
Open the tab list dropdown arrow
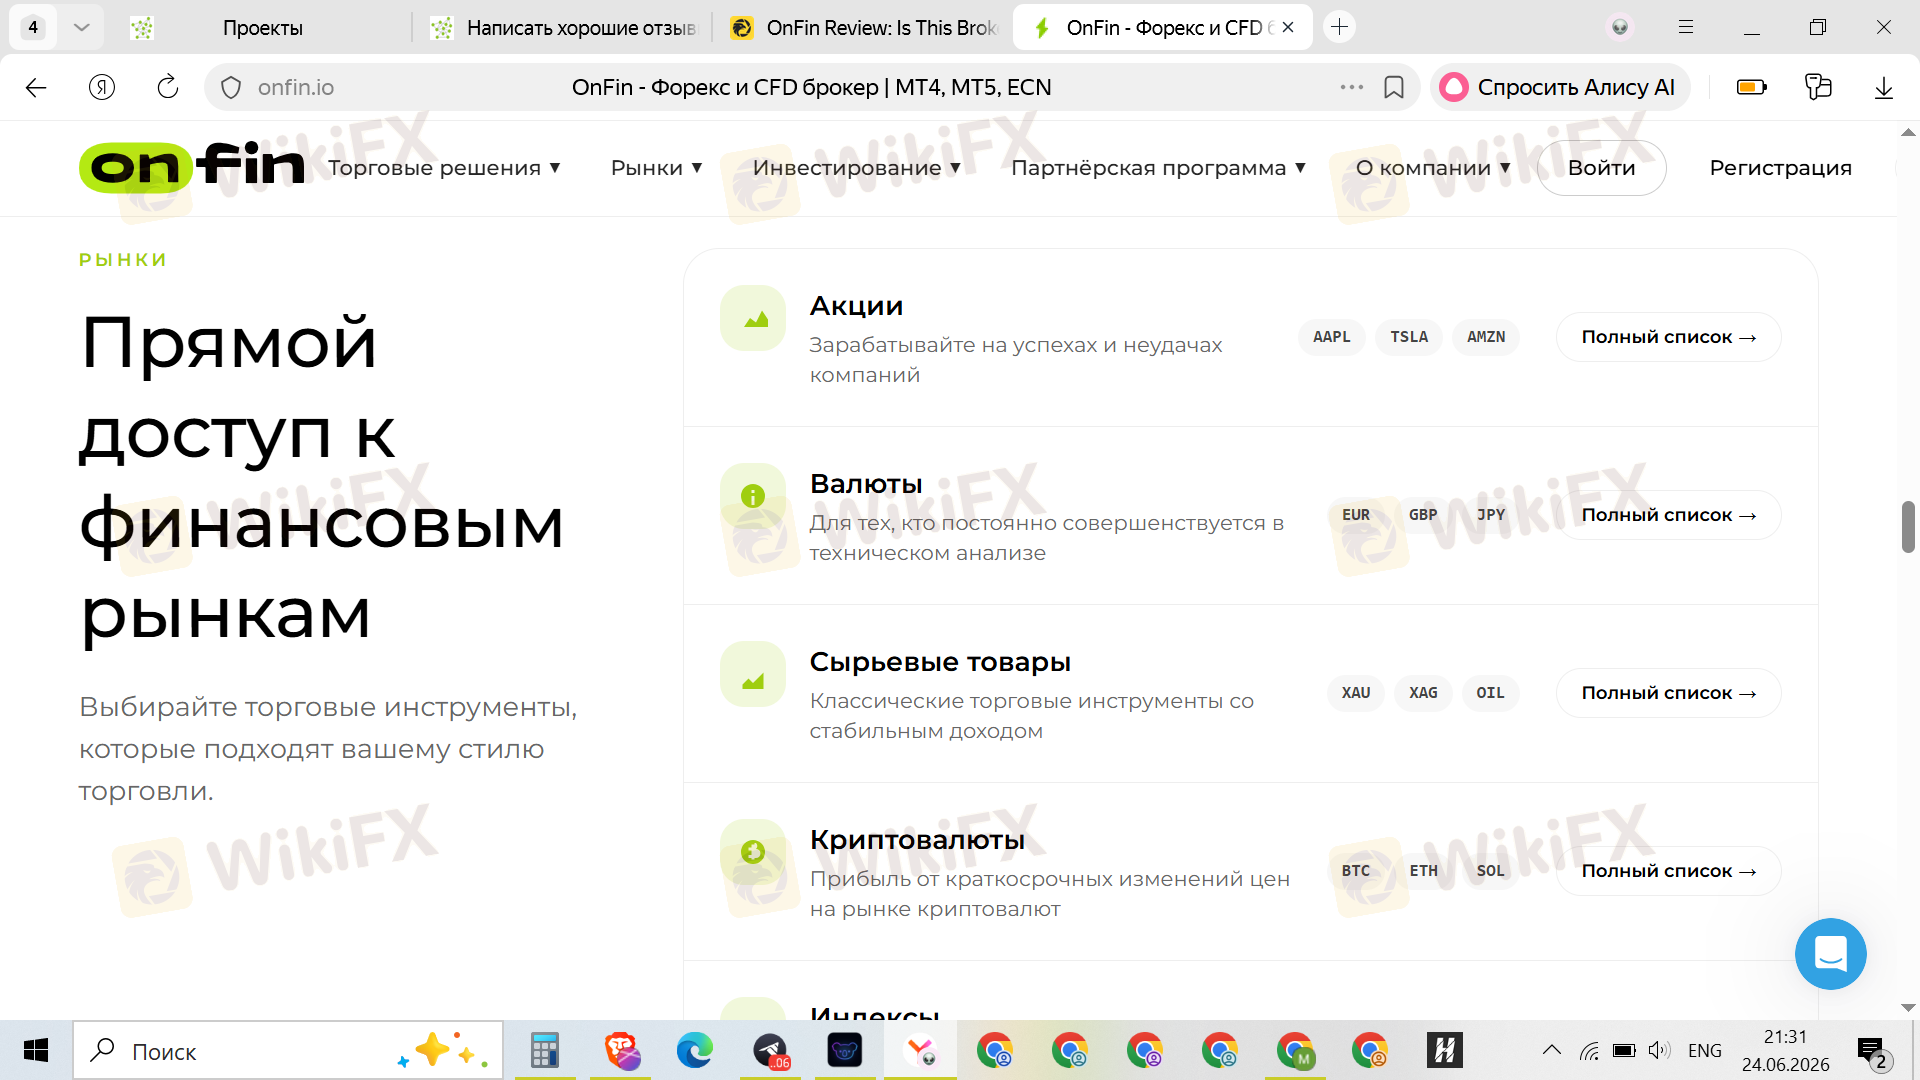[82, 27]
